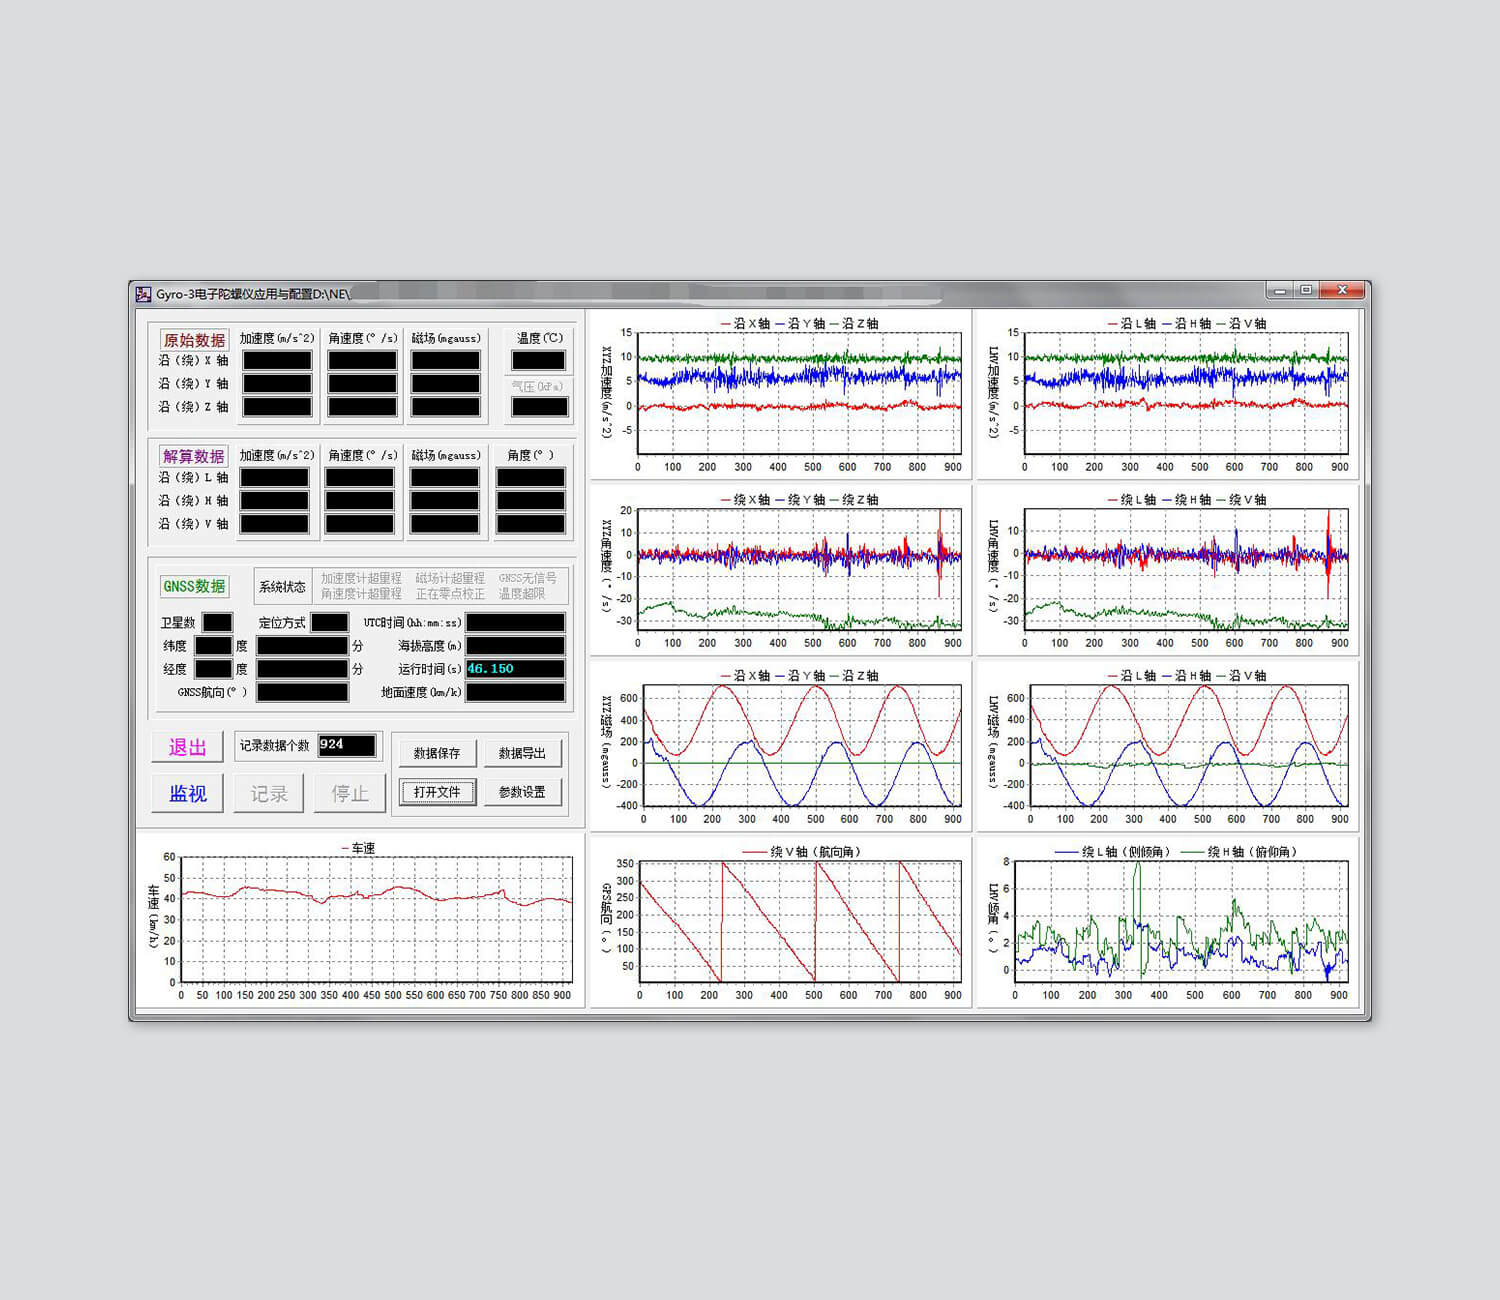Click the 数据保存 (Save Data) button

coord(437,753)
